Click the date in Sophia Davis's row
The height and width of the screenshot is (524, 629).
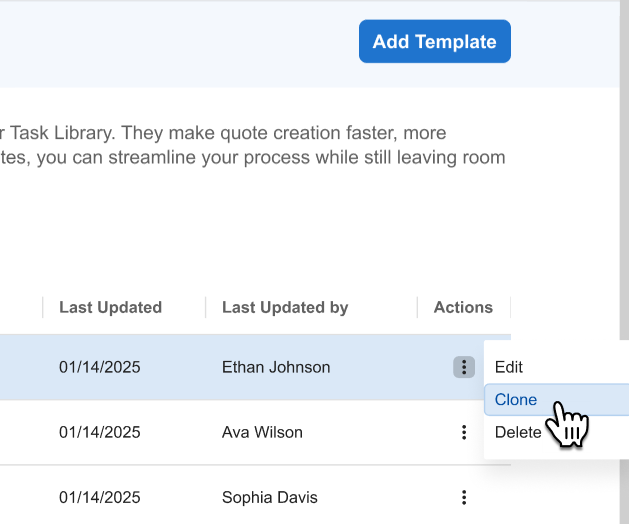[x=100, y=497]
